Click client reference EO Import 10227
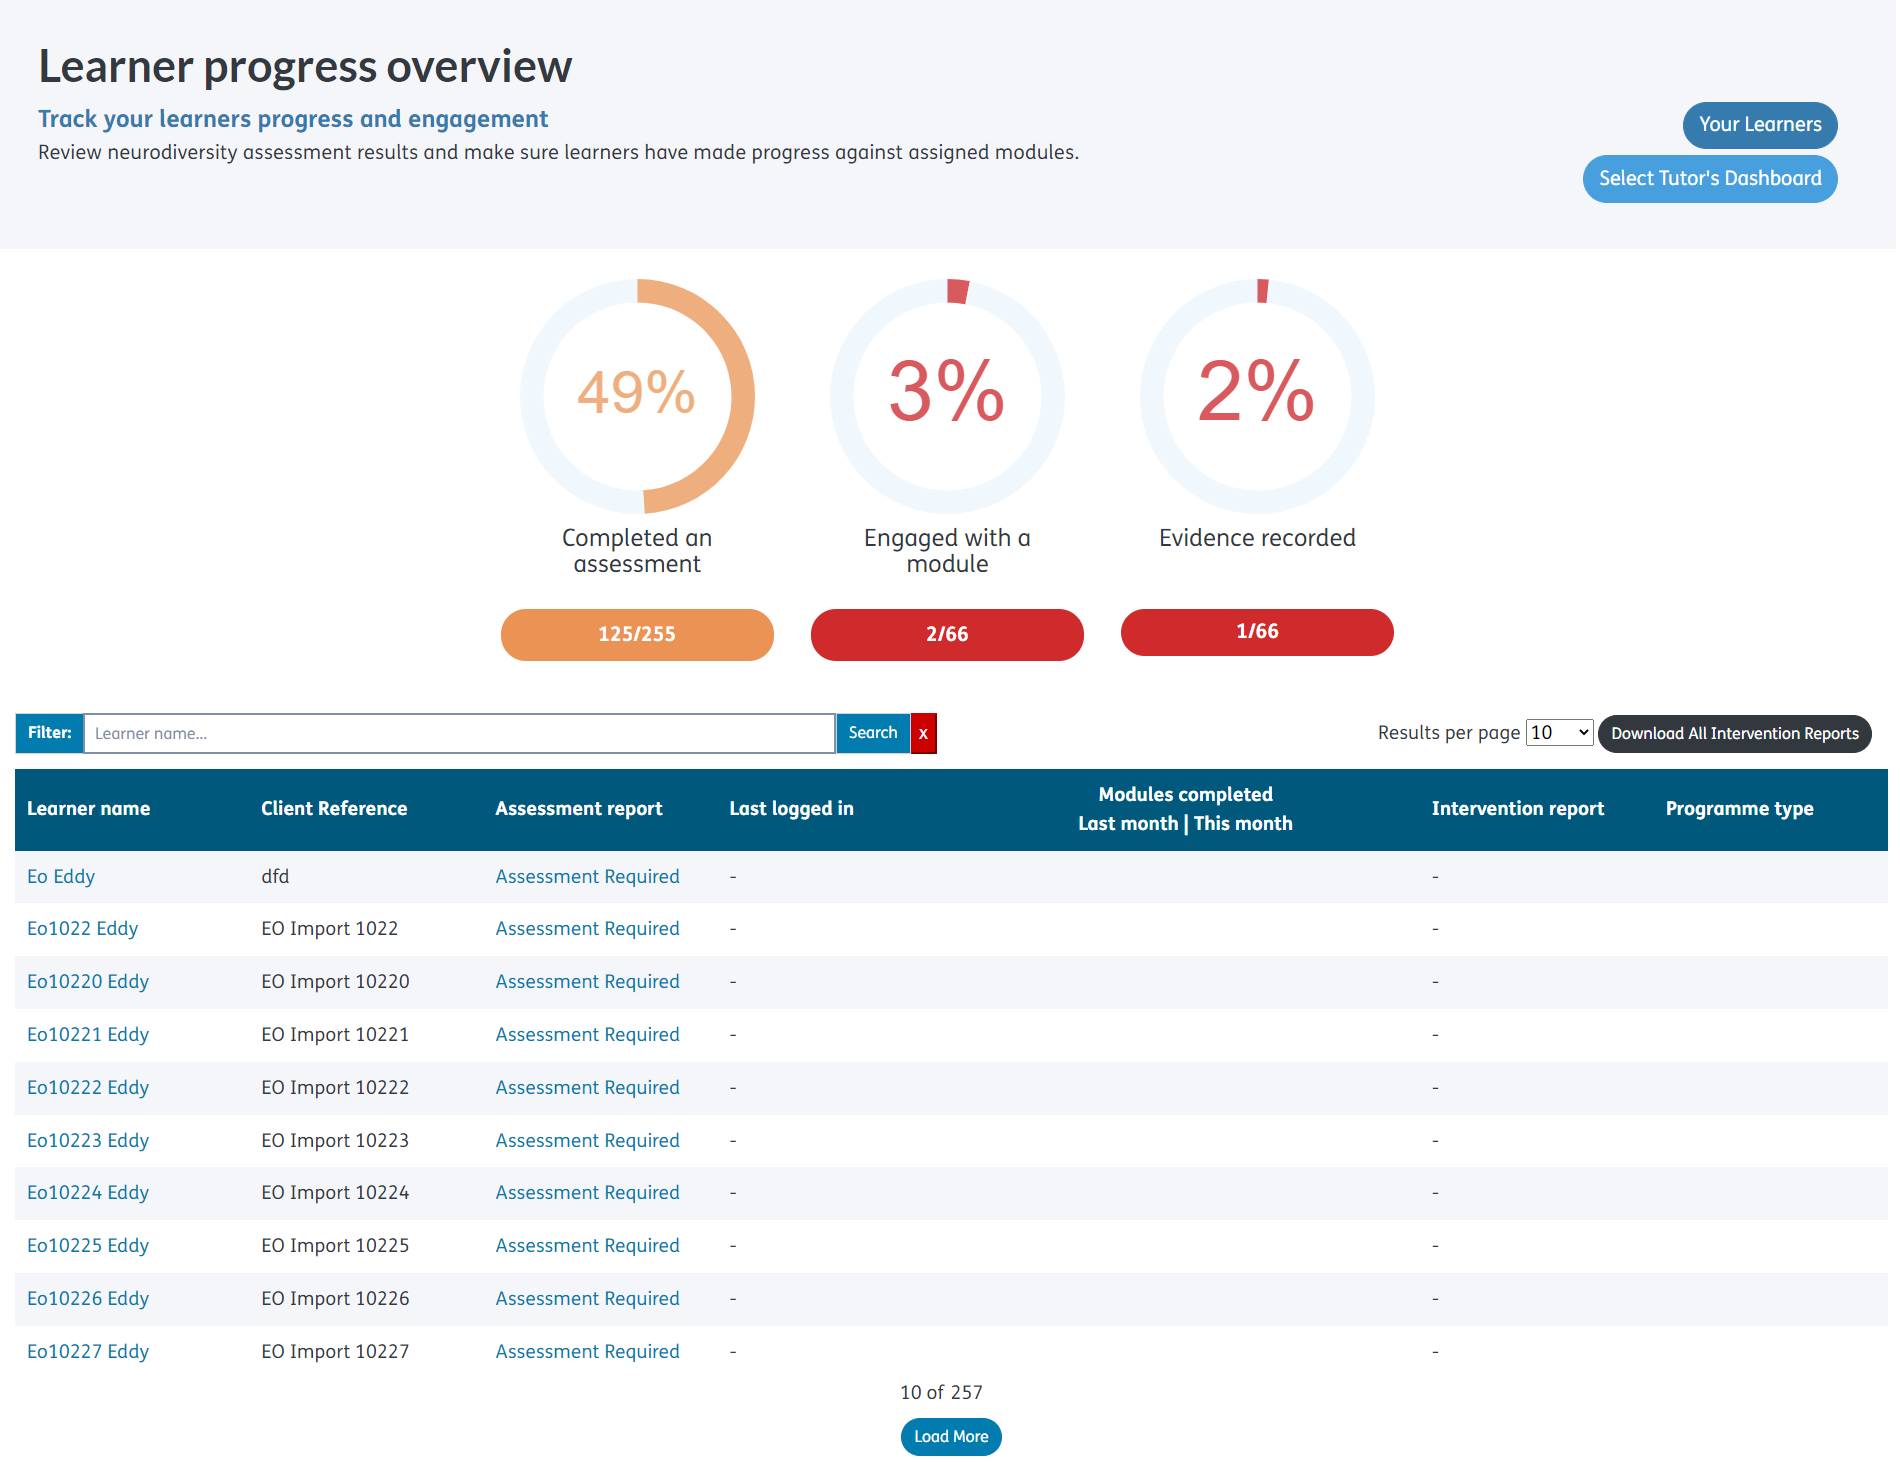 pos(335,1352)
